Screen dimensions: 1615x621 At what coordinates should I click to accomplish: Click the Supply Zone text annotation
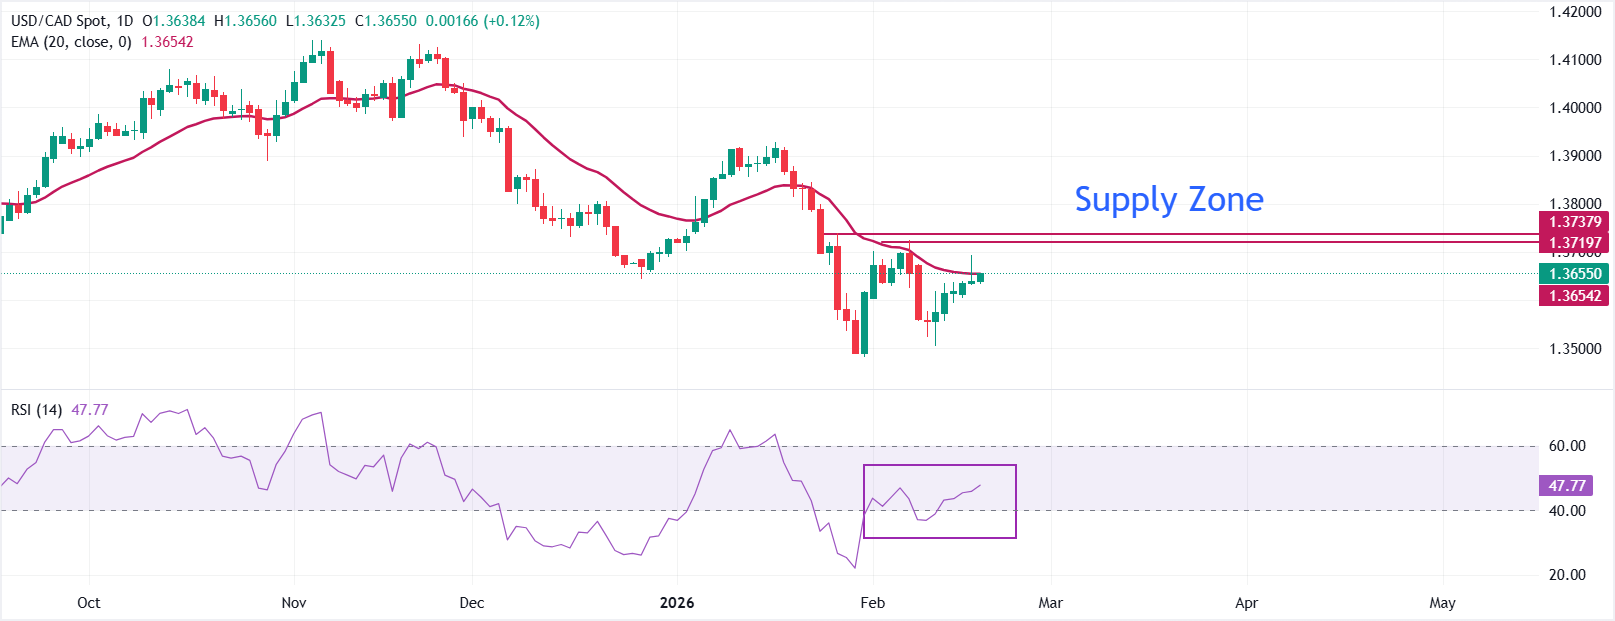click(1168, 200)
